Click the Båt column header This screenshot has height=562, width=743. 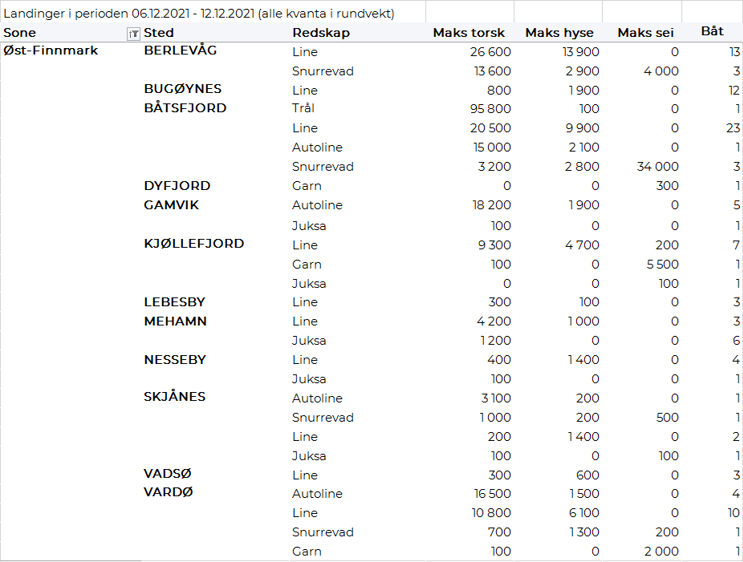712,32
